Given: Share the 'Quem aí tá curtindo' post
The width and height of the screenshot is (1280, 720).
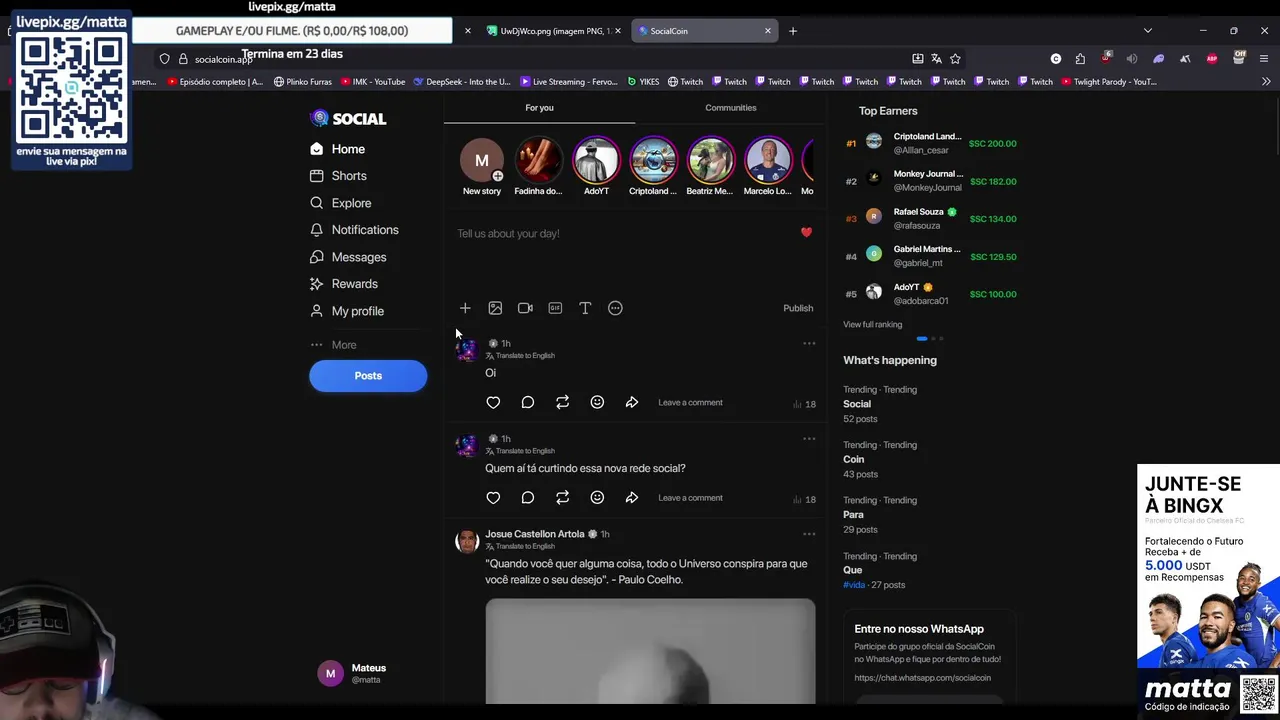Looking at the screenshot, I should (632, 498).
